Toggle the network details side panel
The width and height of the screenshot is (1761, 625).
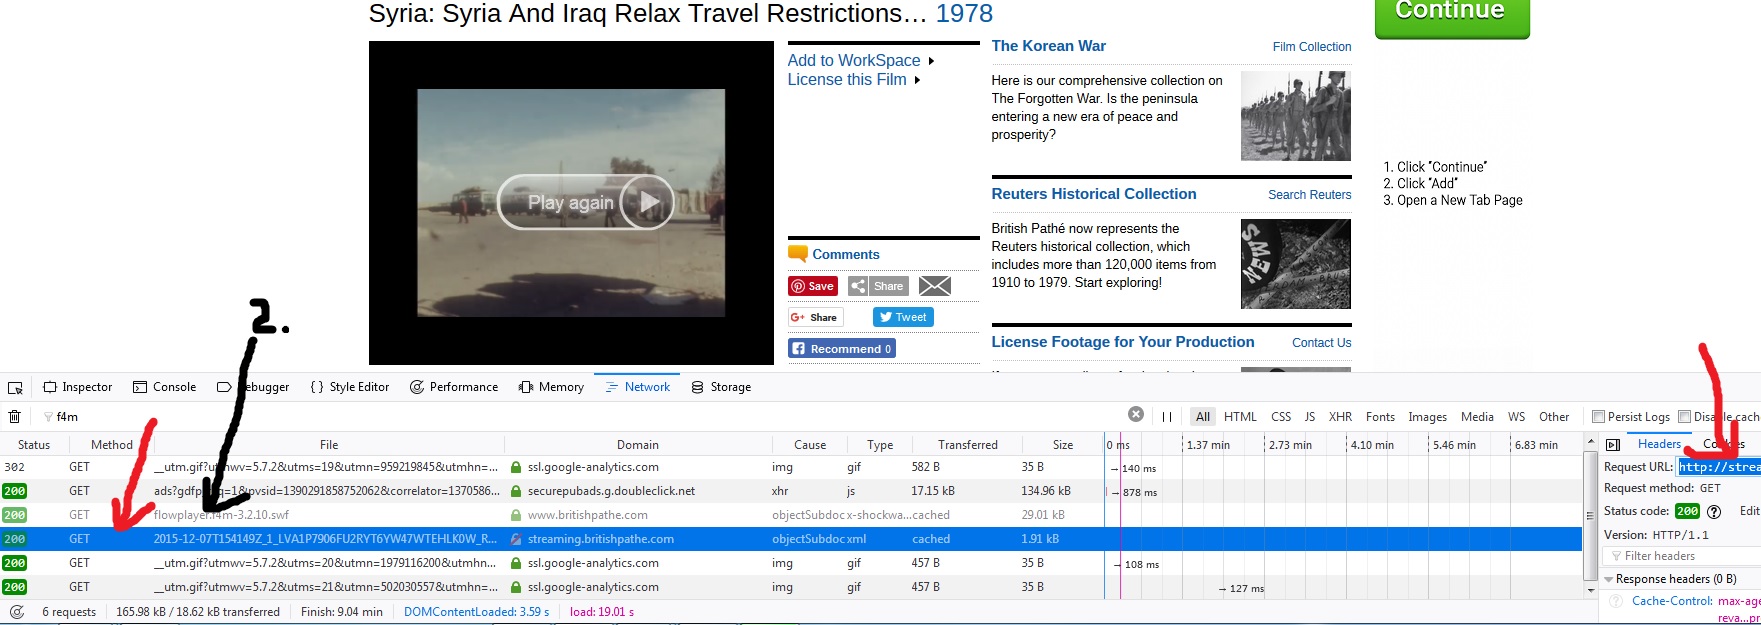pos(1612,445)
